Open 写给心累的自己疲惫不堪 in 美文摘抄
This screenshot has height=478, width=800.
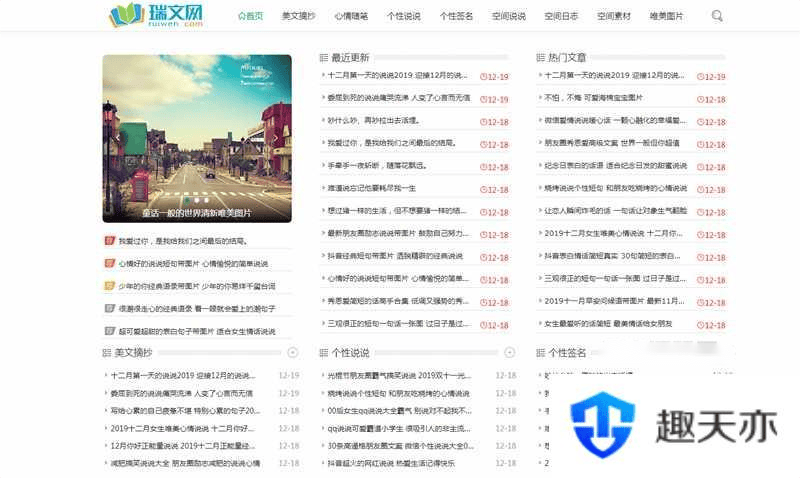(186, 411)
